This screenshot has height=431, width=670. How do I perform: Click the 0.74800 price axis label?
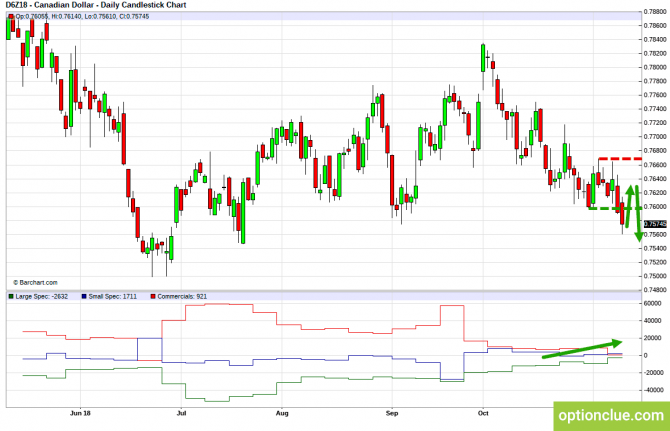coord(655,290)
